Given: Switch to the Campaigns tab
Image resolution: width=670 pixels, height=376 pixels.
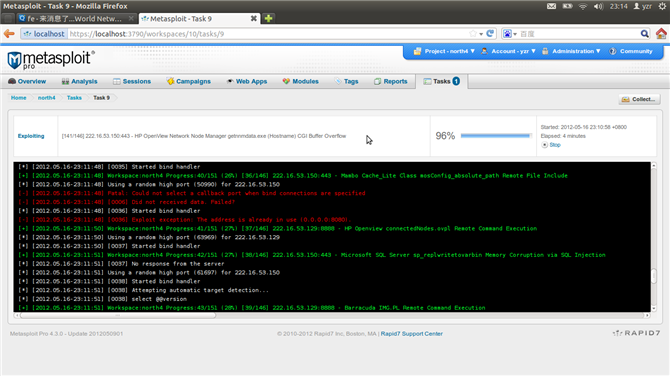Looking at the screenshot, I should [188, 81].
